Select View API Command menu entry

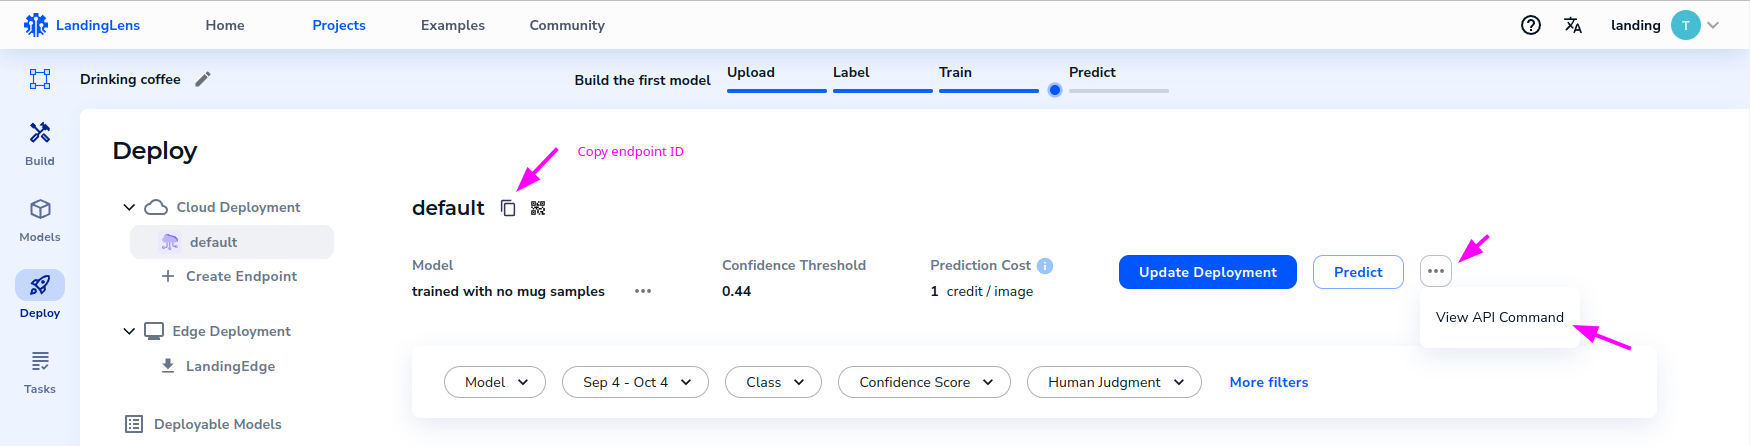[1500, 317]
